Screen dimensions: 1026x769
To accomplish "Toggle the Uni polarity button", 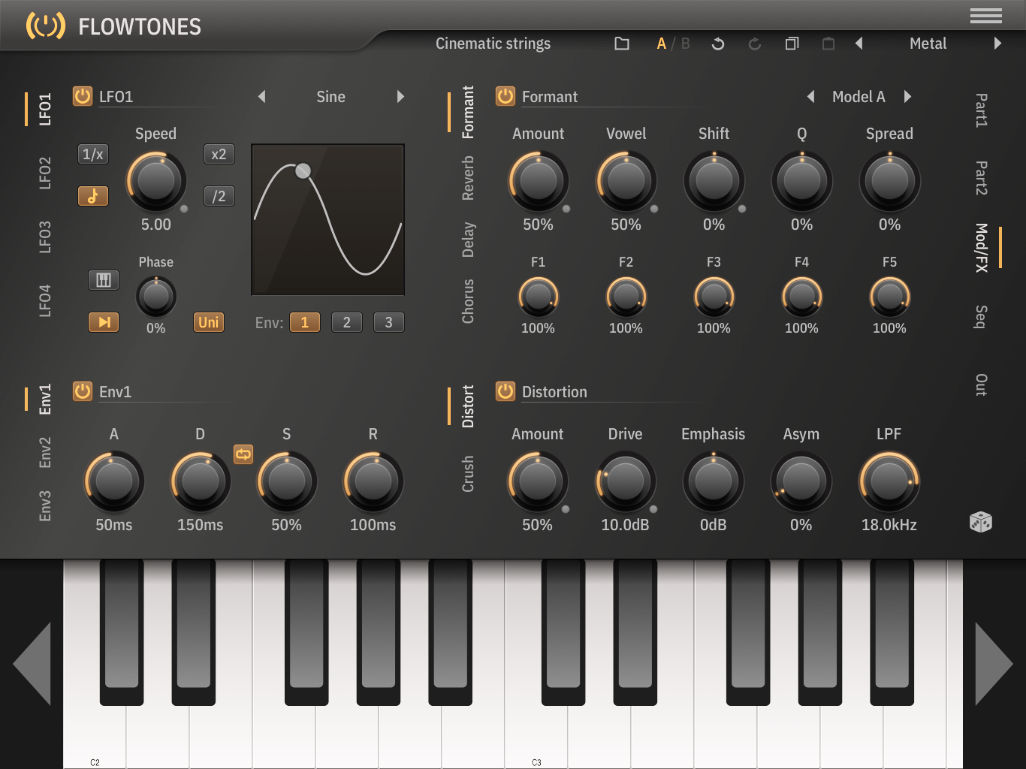I will click(x=209, y=322).
